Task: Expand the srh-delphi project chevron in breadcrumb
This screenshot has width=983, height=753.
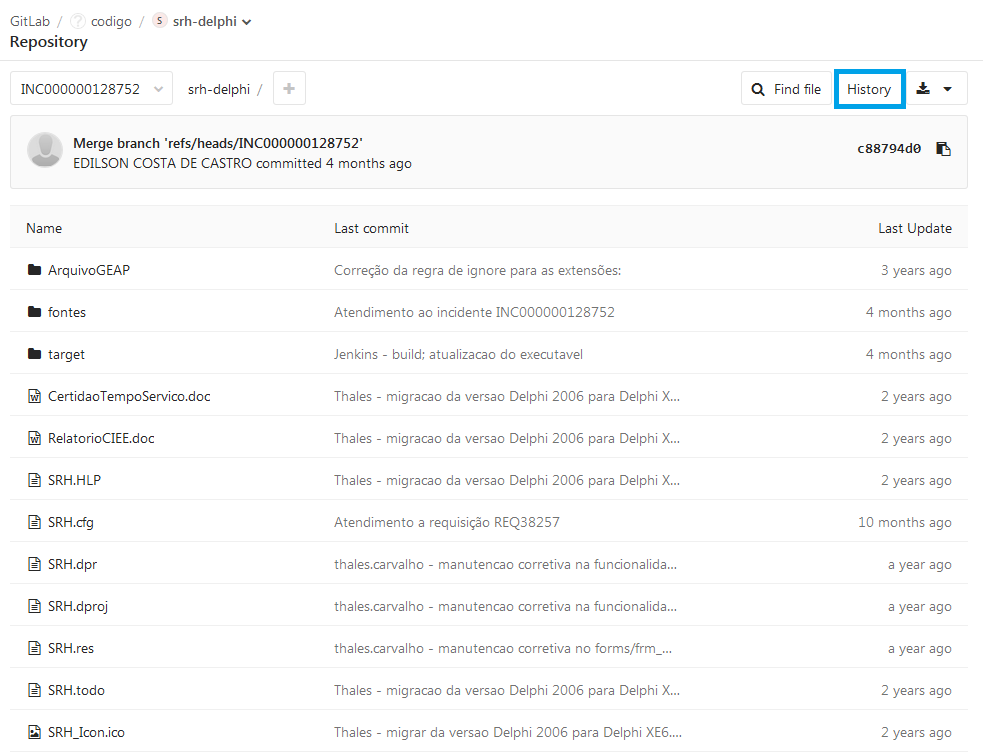Action: (x=247, y=22)
